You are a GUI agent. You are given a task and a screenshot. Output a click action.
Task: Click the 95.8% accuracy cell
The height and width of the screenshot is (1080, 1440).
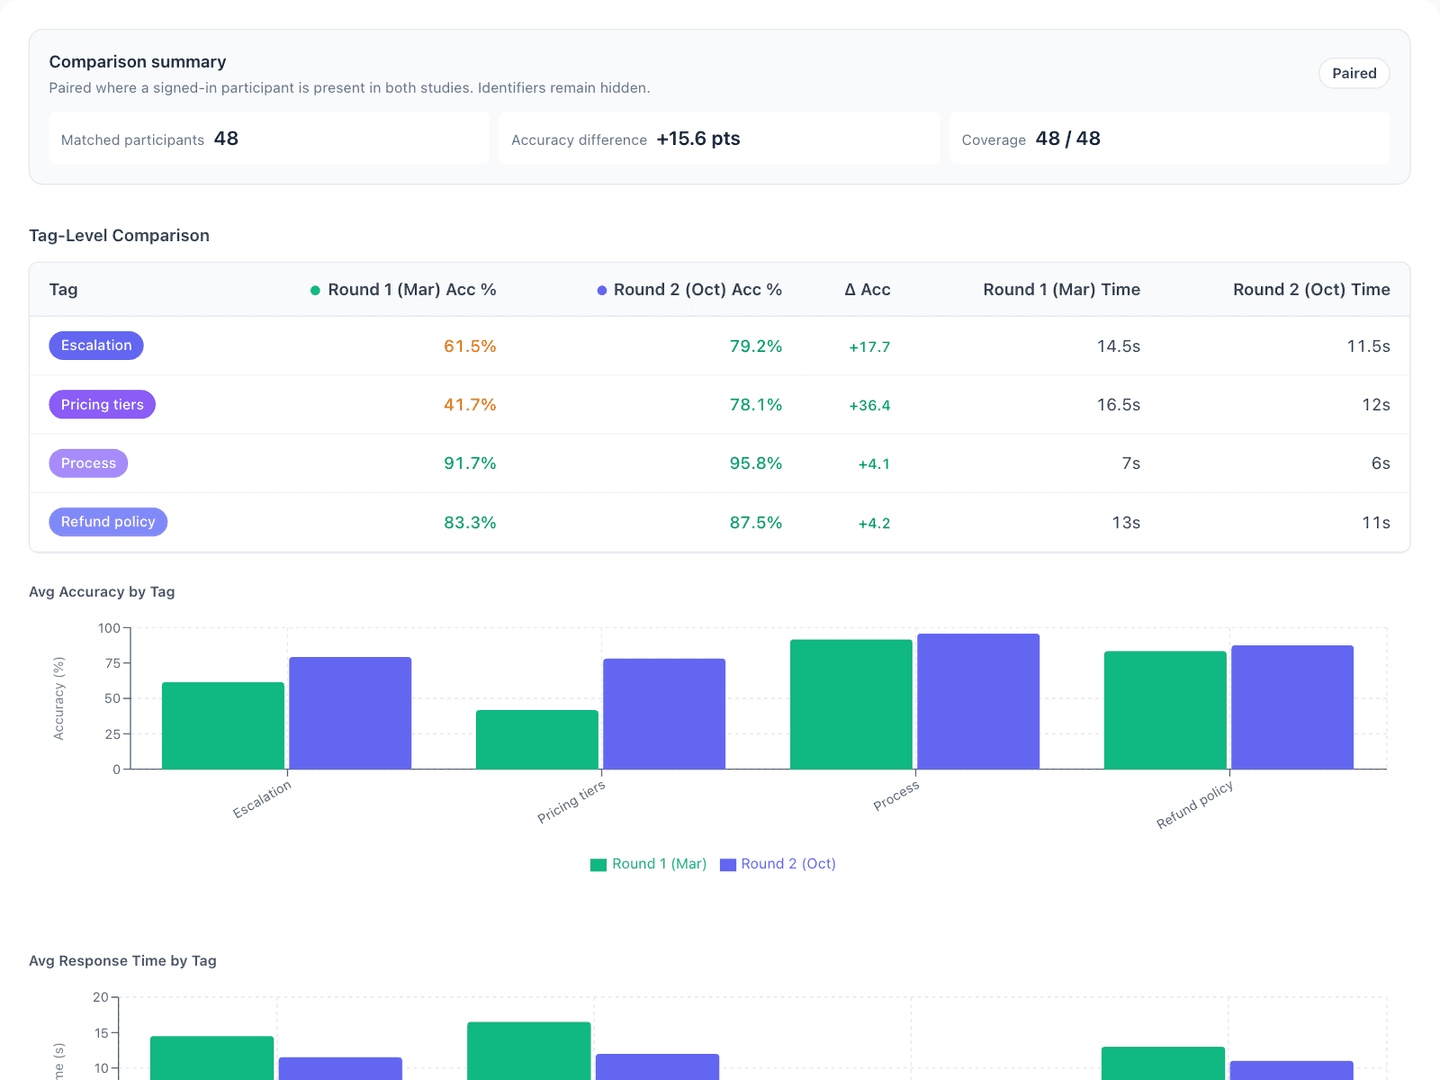click(x=756, y=463)
